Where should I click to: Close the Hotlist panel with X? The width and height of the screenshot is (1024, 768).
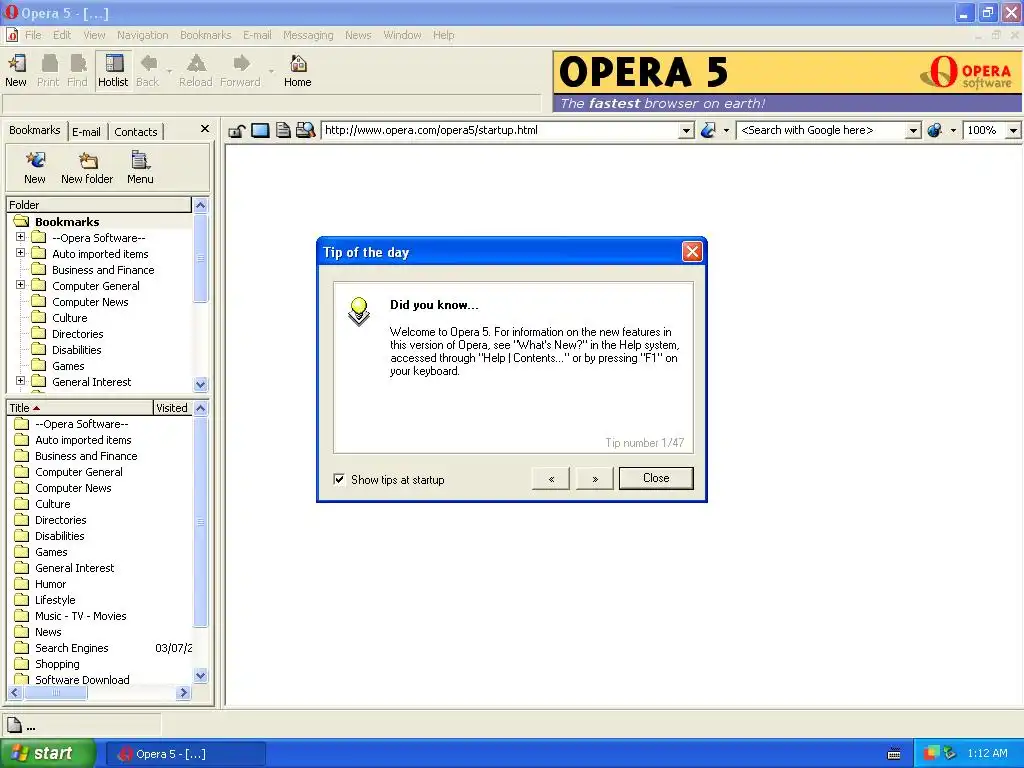(204, 129)
